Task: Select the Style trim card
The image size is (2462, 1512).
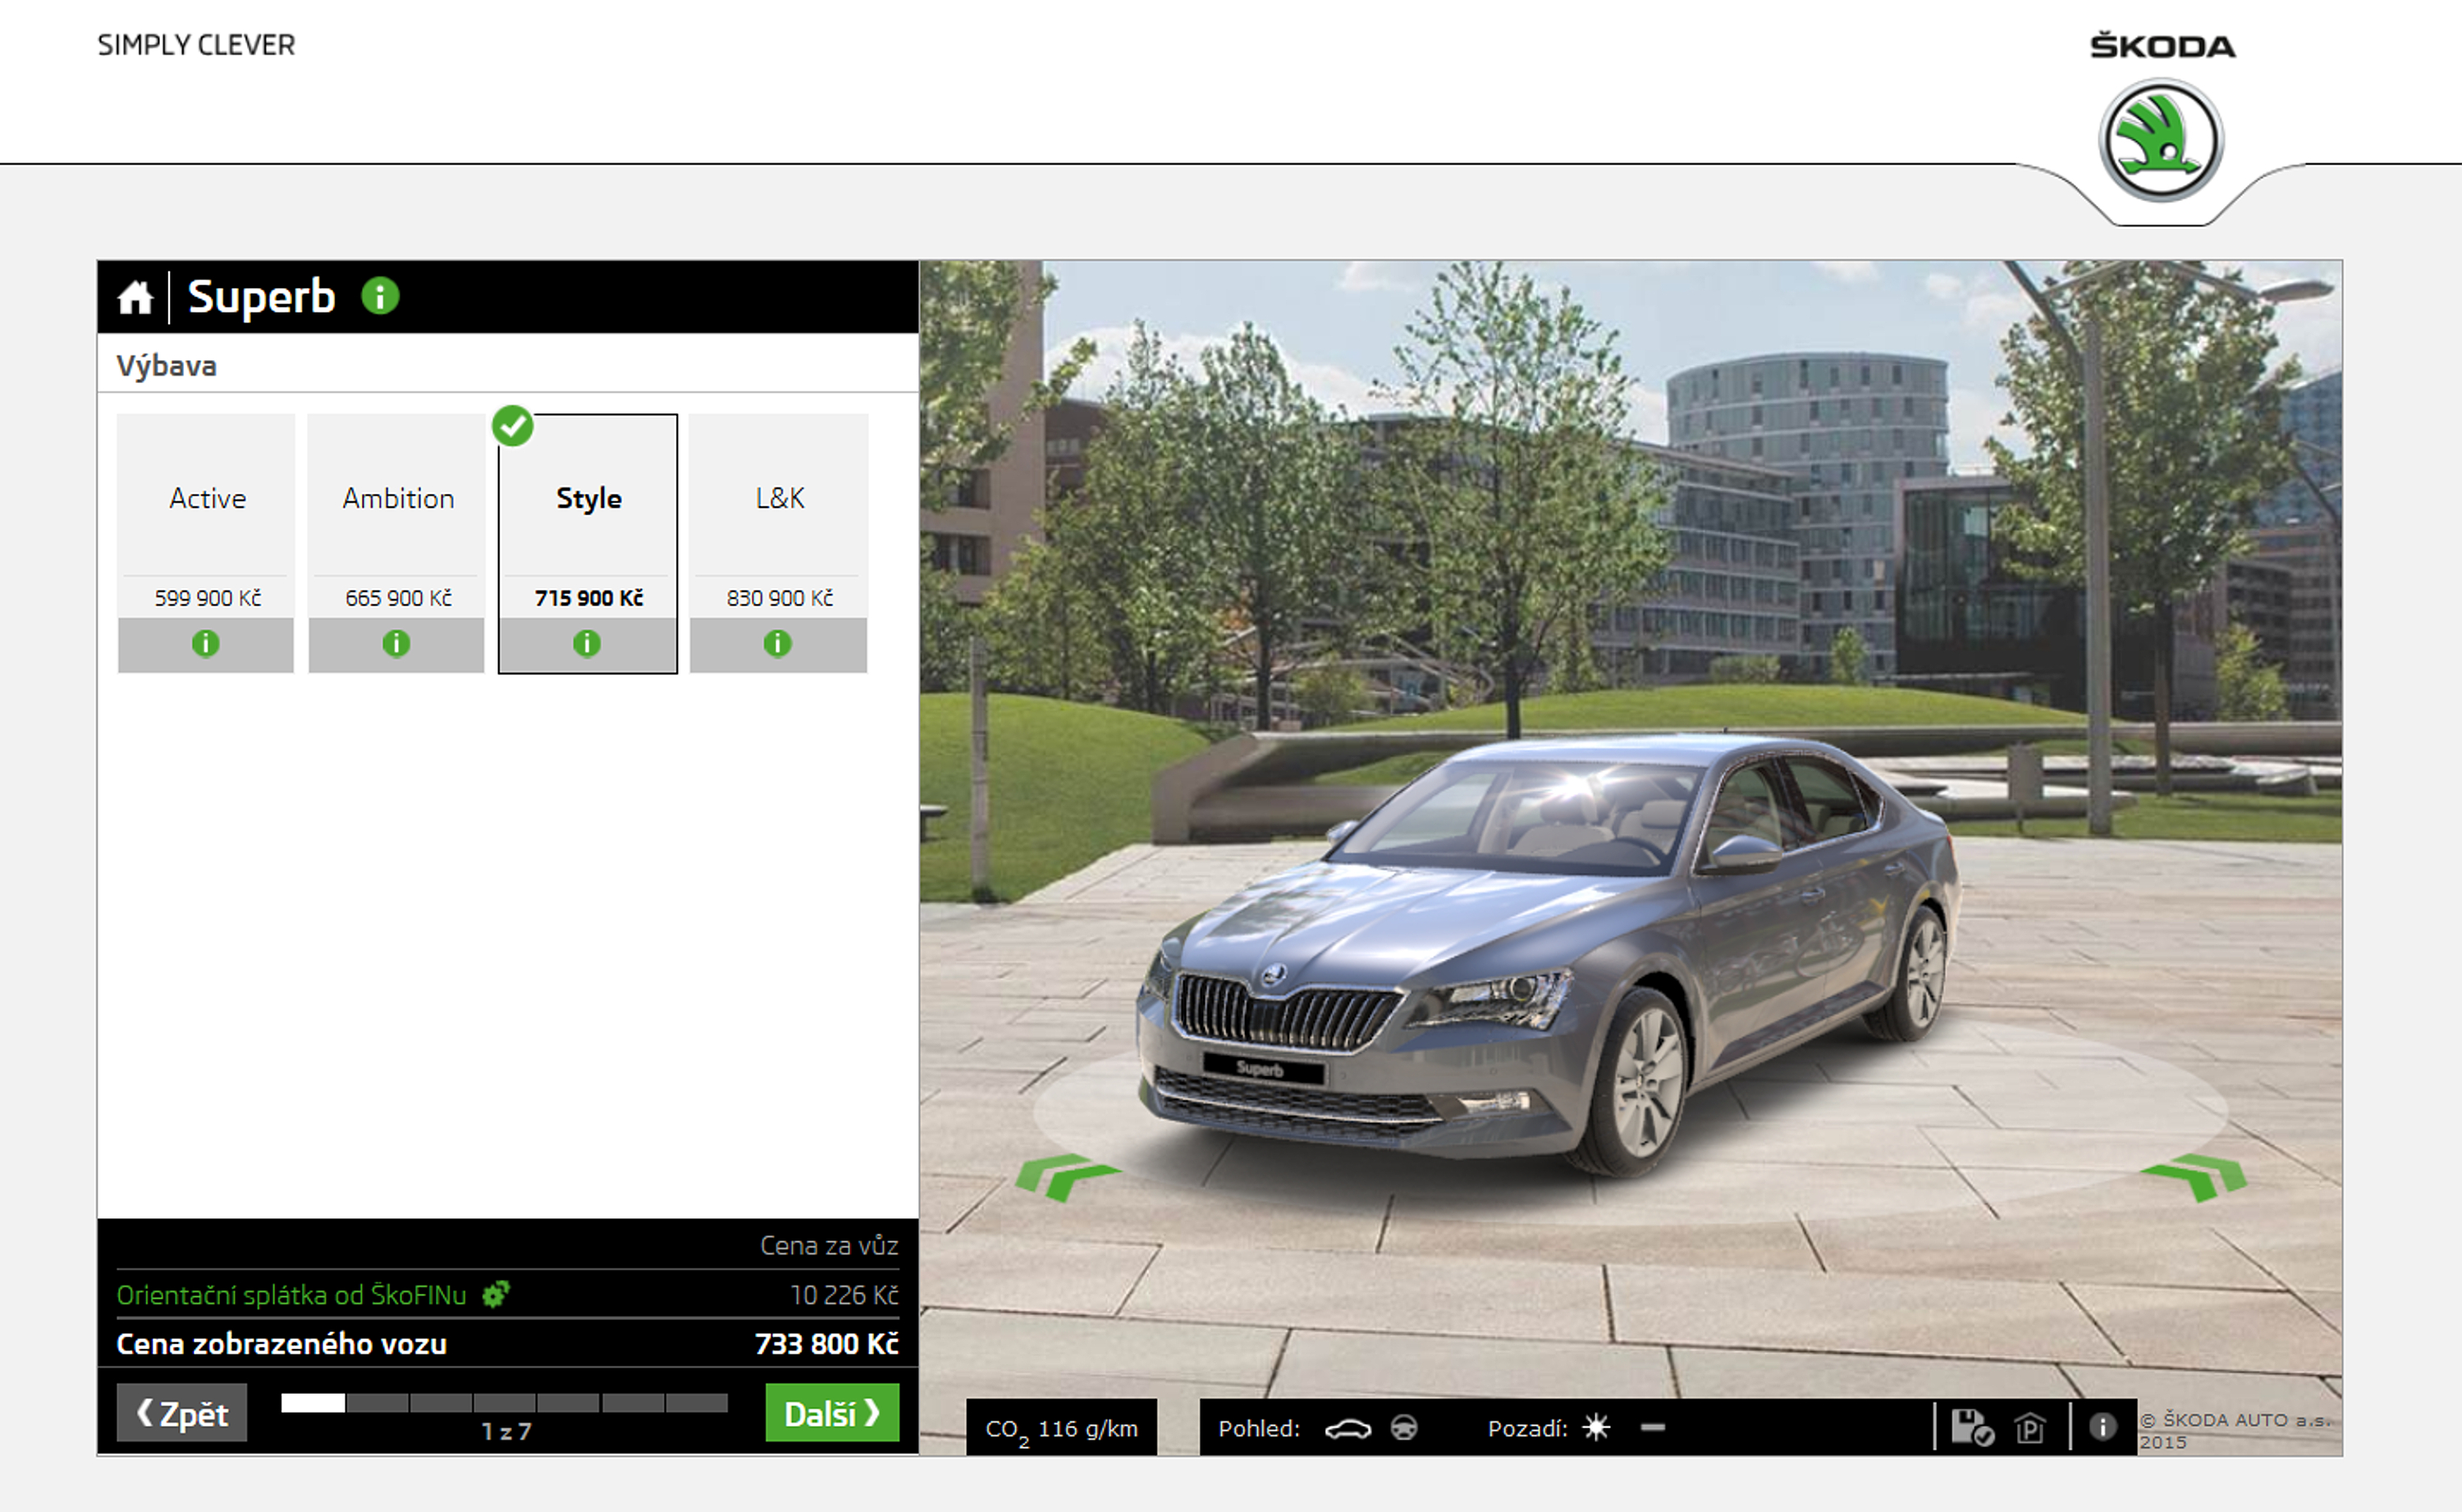Action: (588, 543)
